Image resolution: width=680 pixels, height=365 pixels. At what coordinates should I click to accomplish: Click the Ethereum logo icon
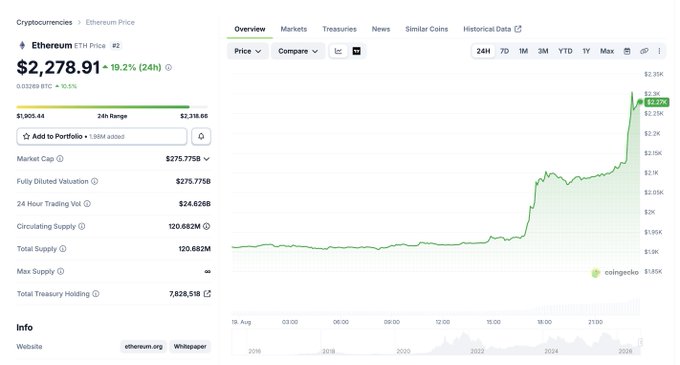pos(22,45)
